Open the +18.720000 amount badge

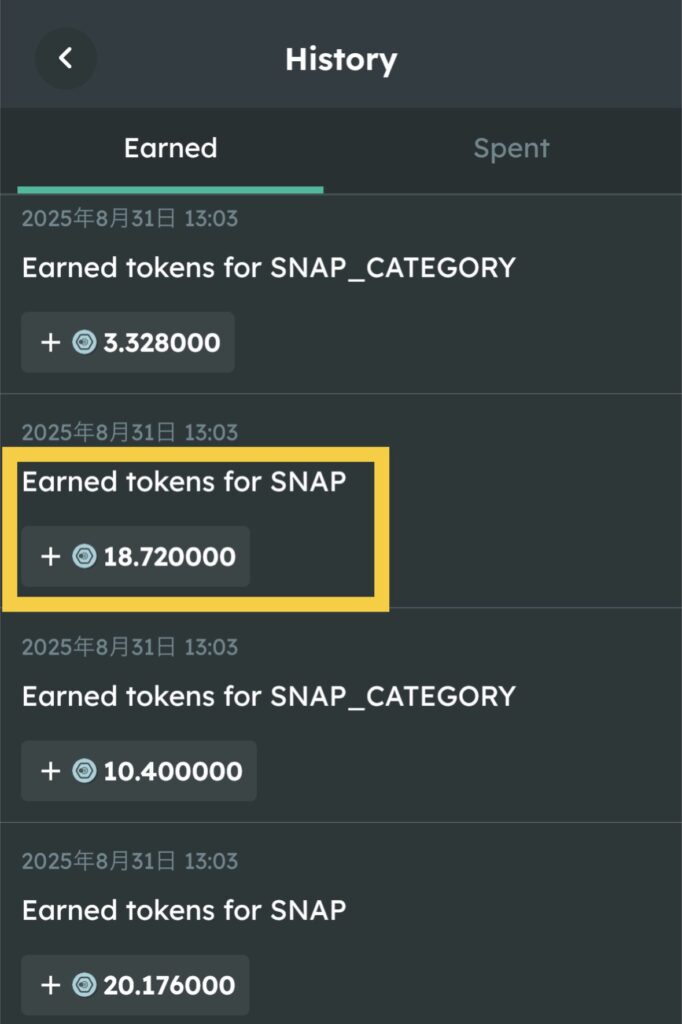pyautogui.click(x=135, y=557)
